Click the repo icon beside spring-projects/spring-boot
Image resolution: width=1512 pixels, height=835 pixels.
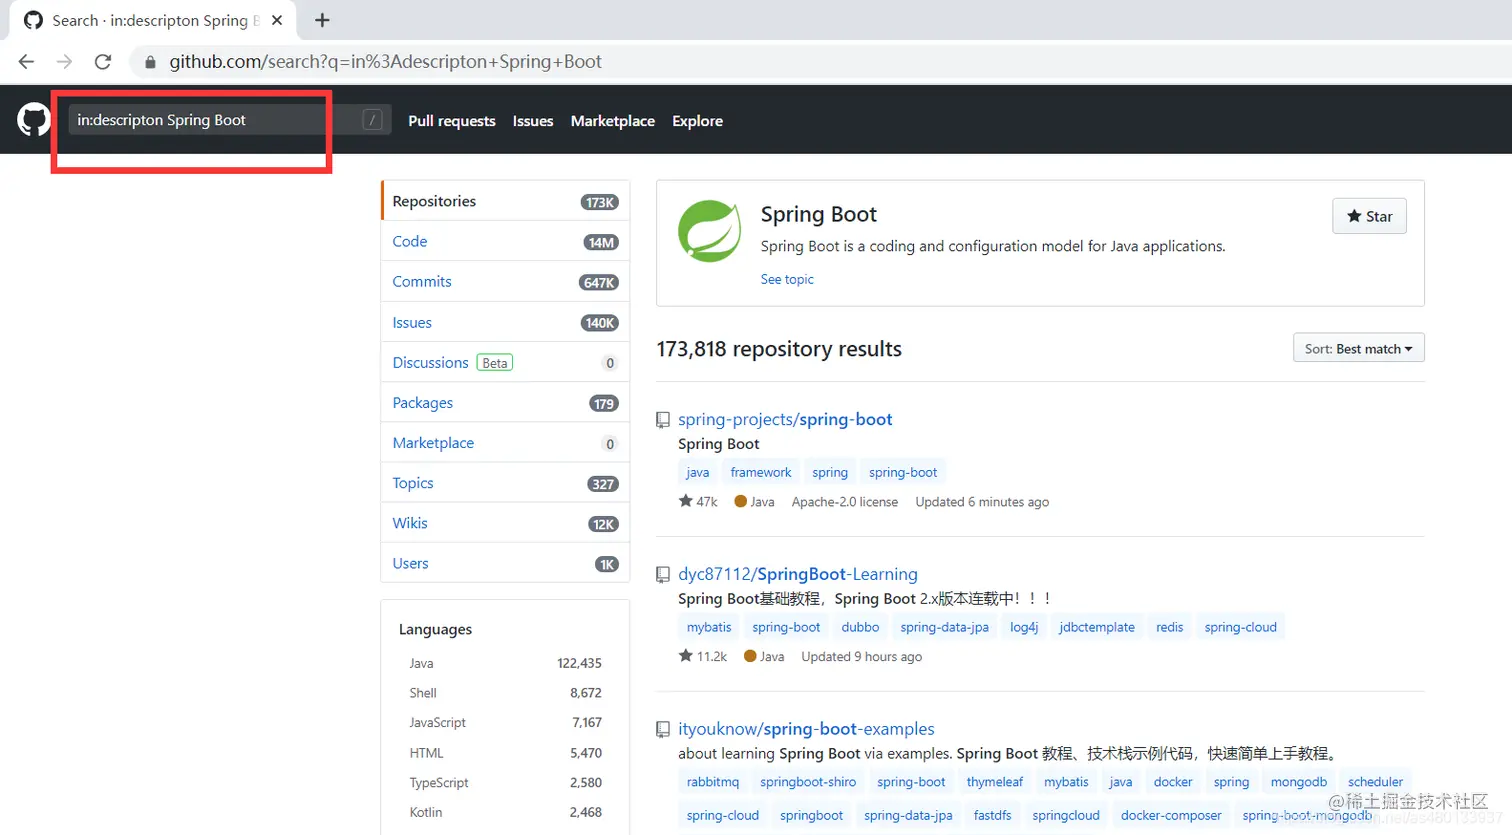[x=663, y=420]
